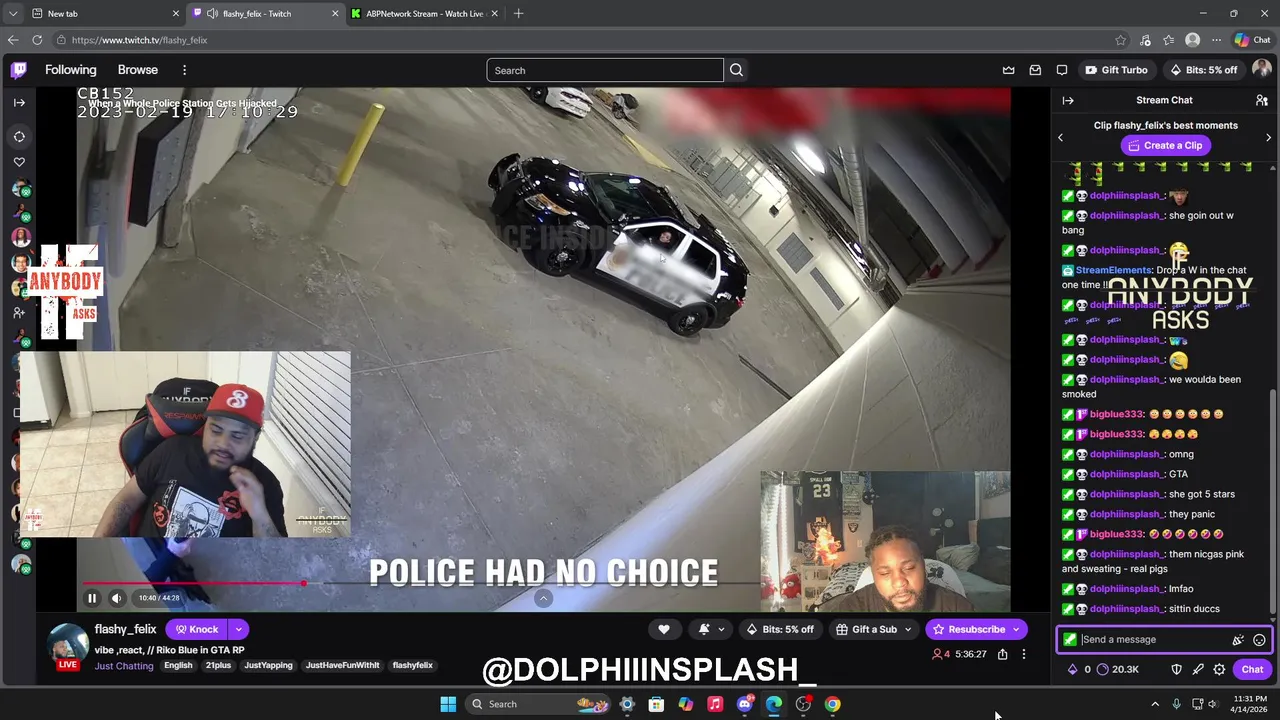Screen dimensions: 1280x720
Task: Open the three-dot menu beside Browse
Action: pos(184,70)
